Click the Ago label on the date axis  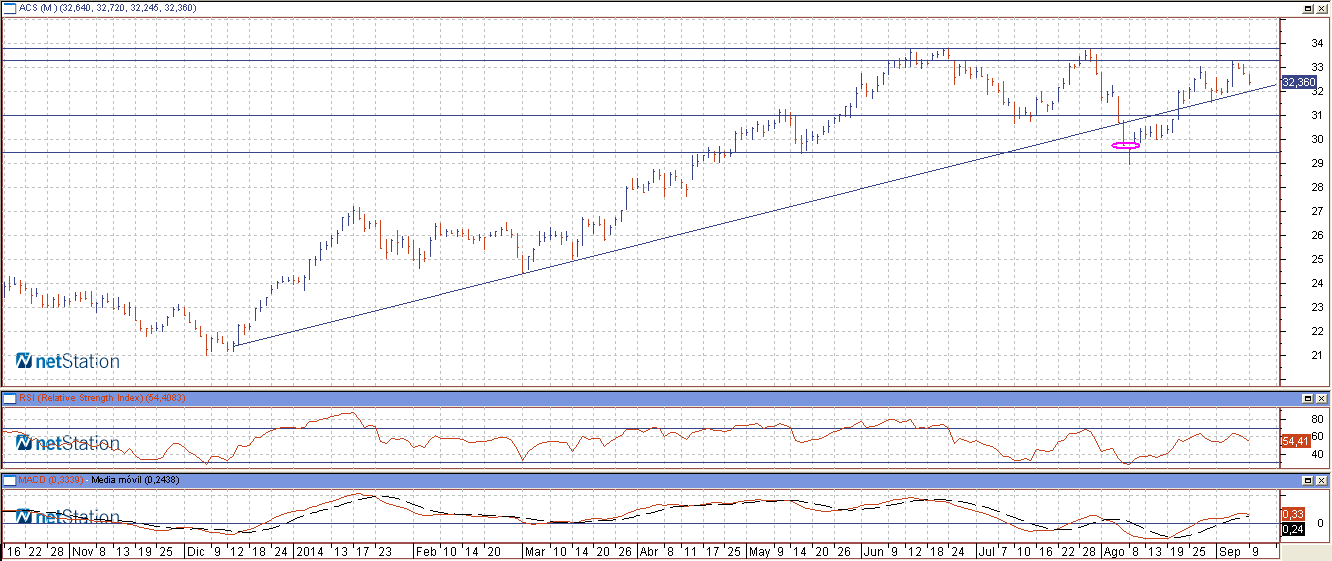1116,551
